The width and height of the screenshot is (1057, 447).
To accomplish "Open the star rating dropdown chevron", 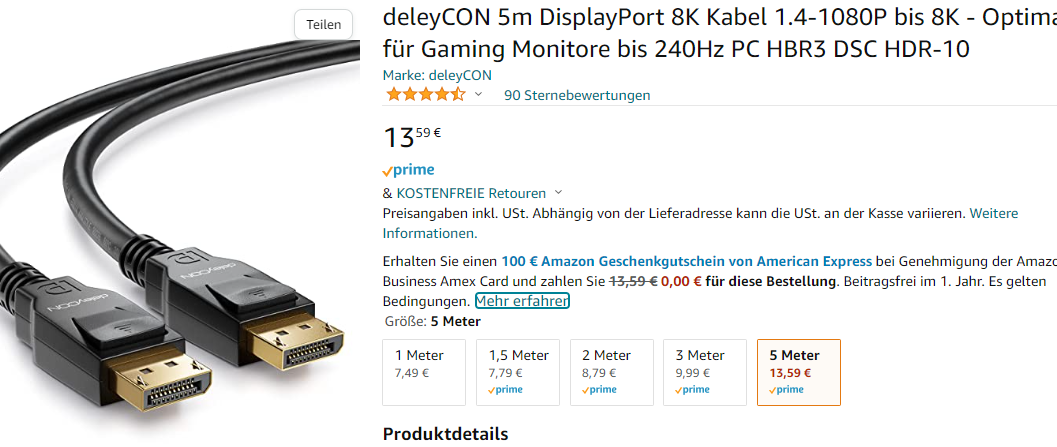I will tap(478, 95).
